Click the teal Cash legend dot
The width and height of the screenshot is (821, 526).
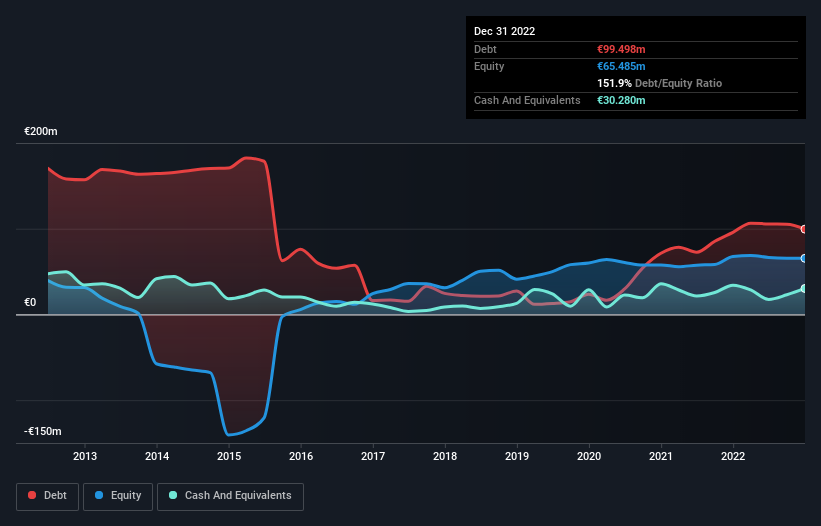[x=173, y=495]
